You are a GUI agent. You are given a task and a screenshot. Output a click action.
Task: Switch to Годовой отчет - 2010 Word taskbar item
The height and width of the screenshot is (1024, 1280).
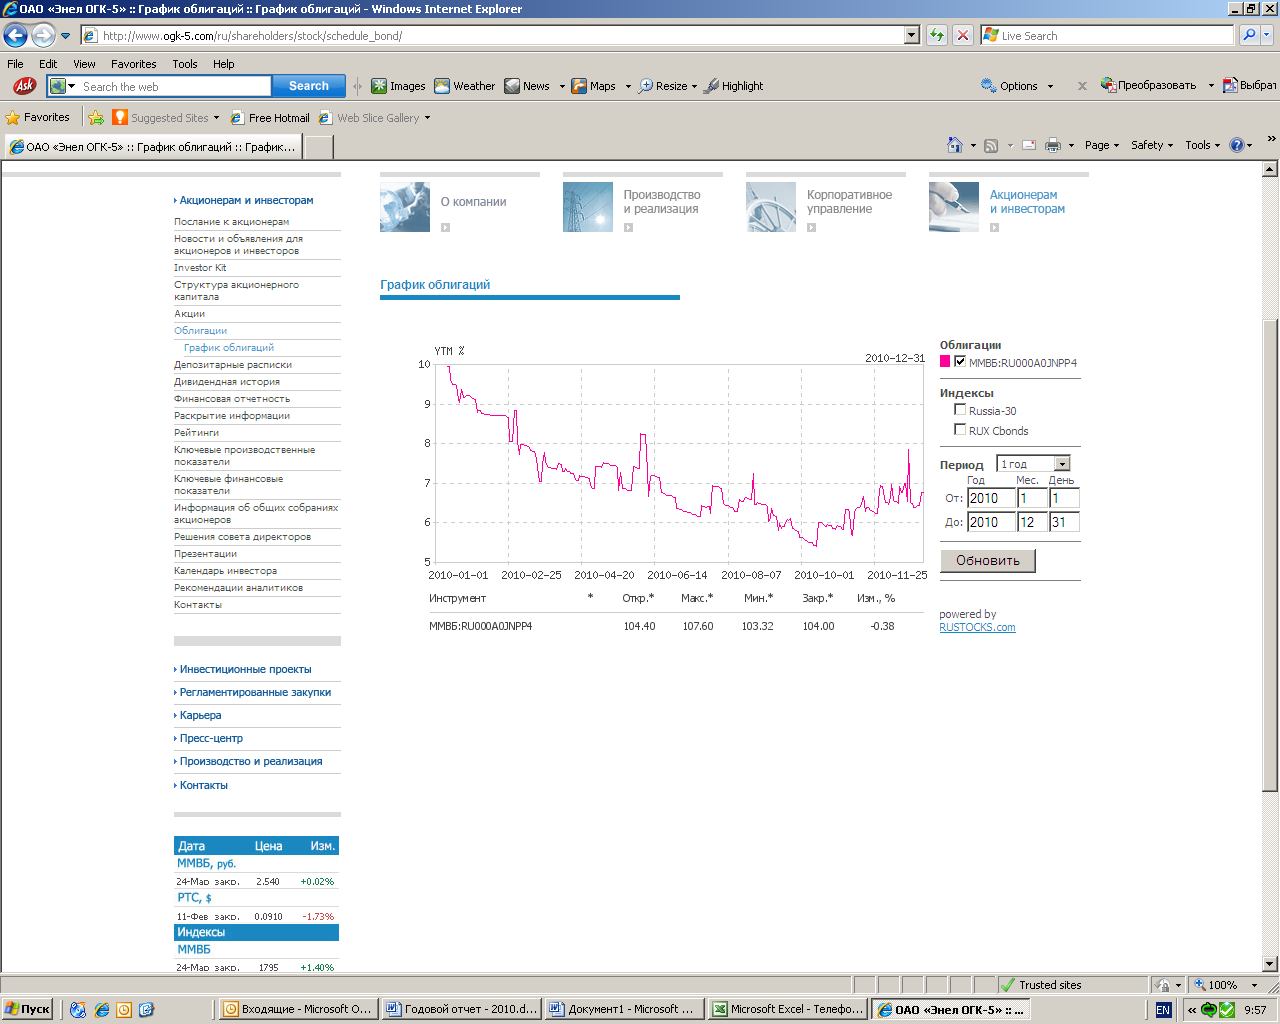point(462,1009)
